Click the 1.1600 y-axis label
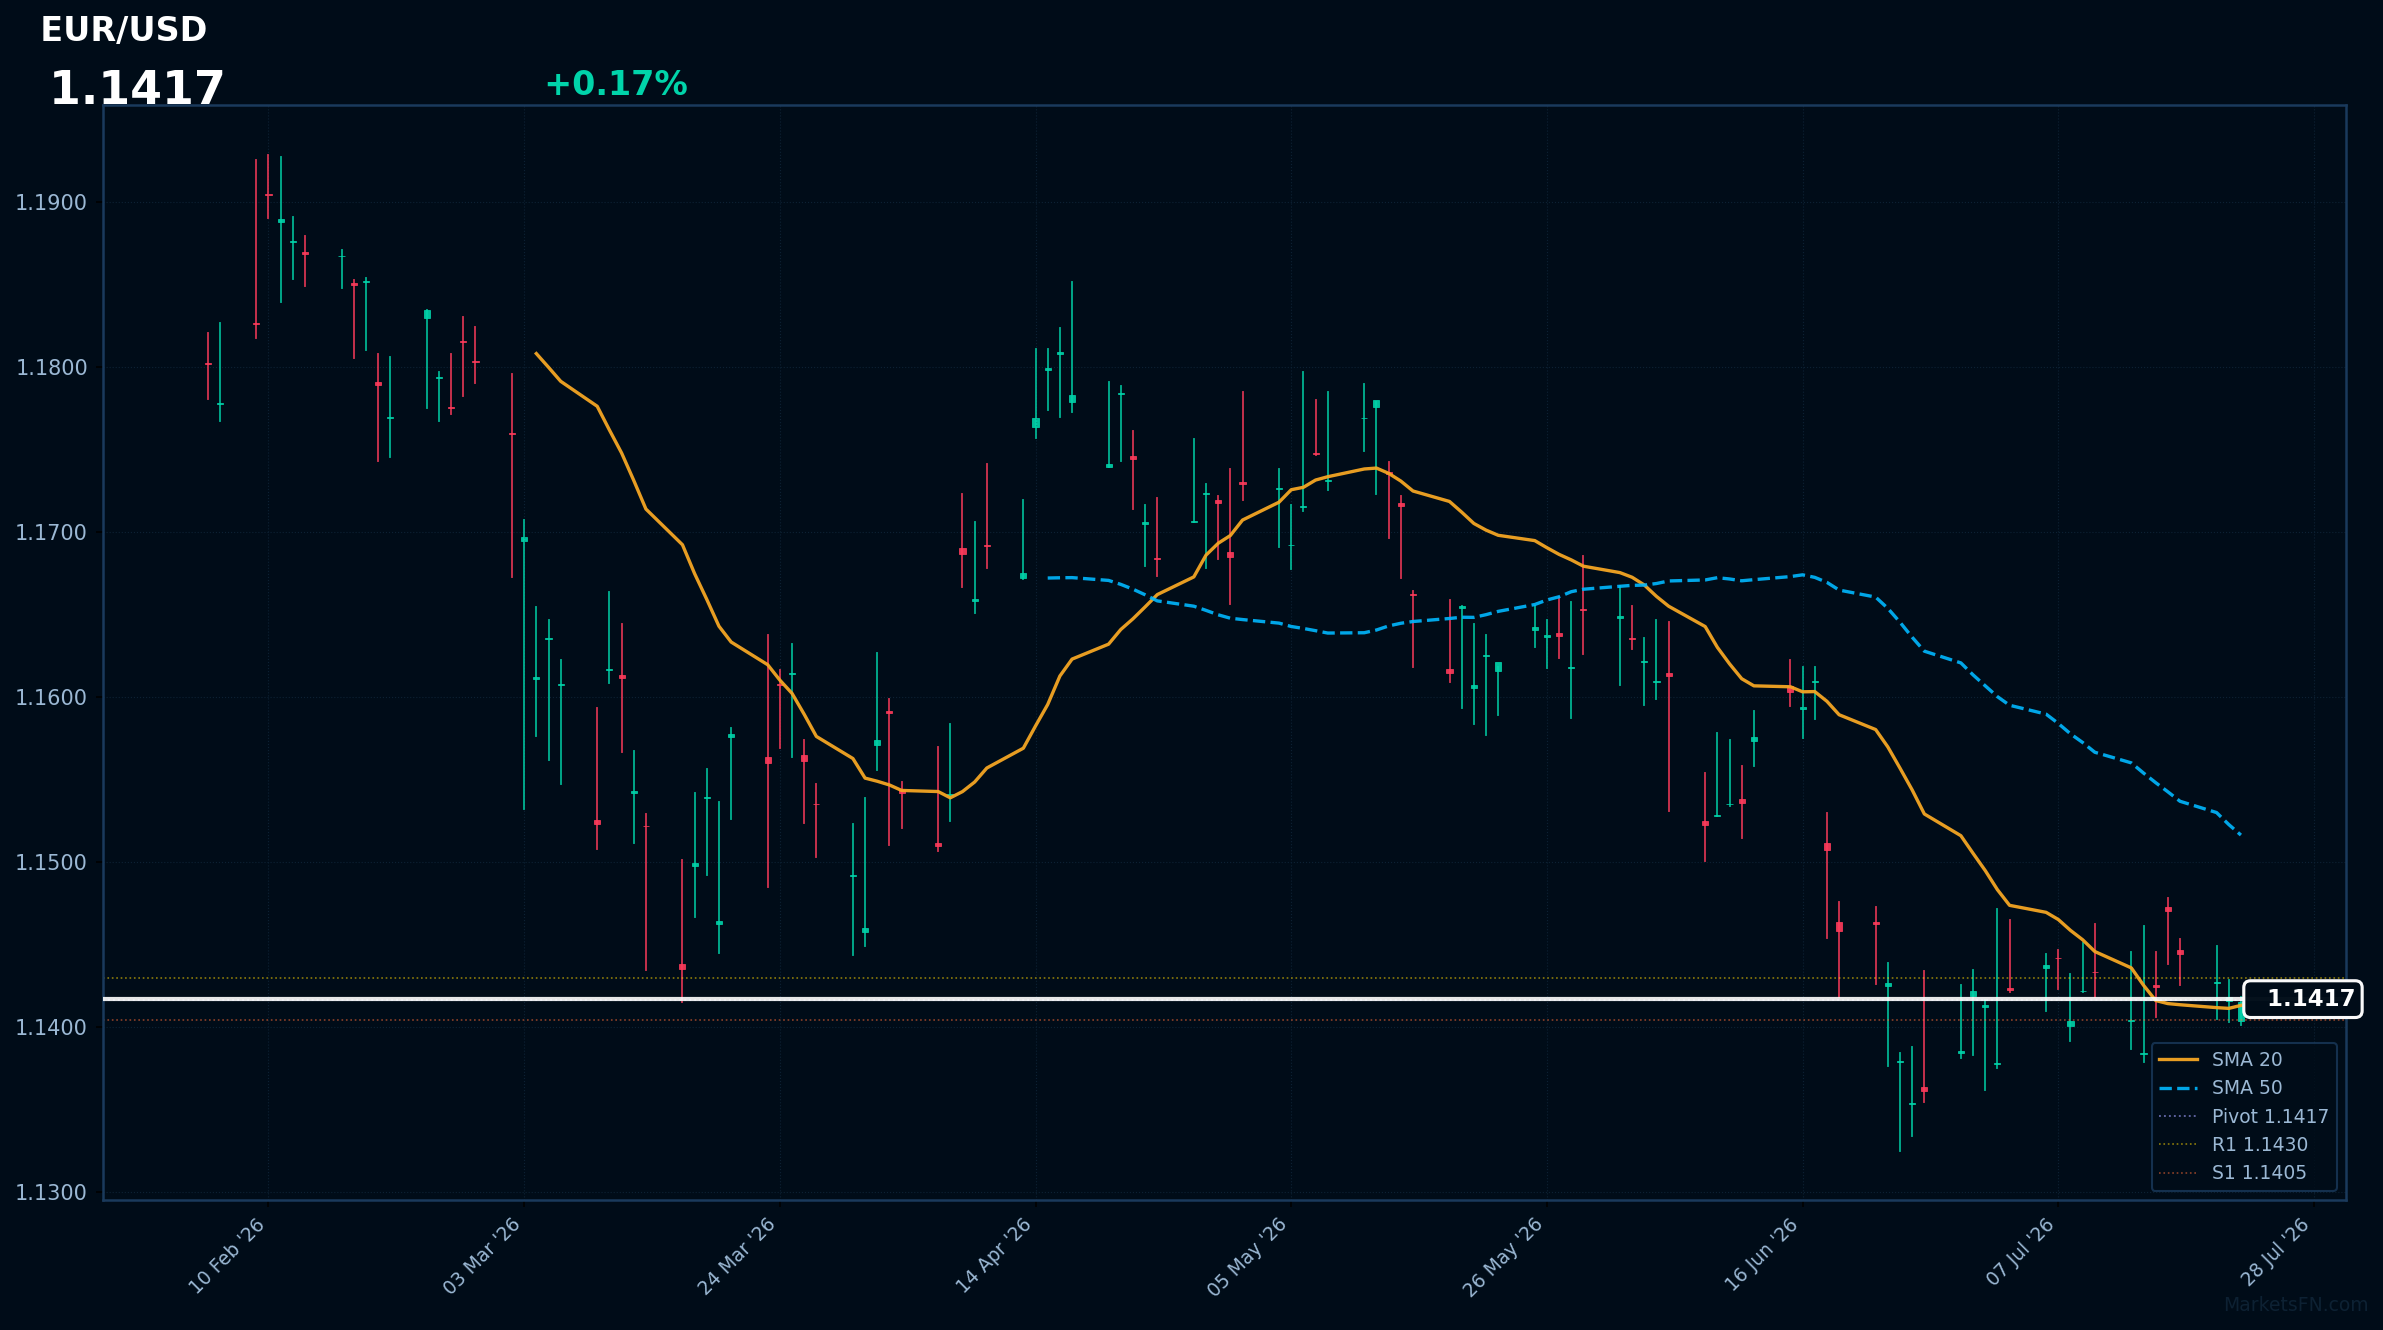The height and width of the screenshot is (1330, 2383). [x=51, y=698]
